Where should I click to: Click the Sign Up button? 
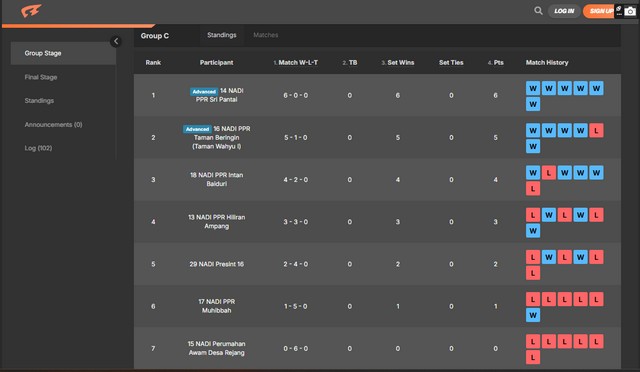[x=599, y=11]
